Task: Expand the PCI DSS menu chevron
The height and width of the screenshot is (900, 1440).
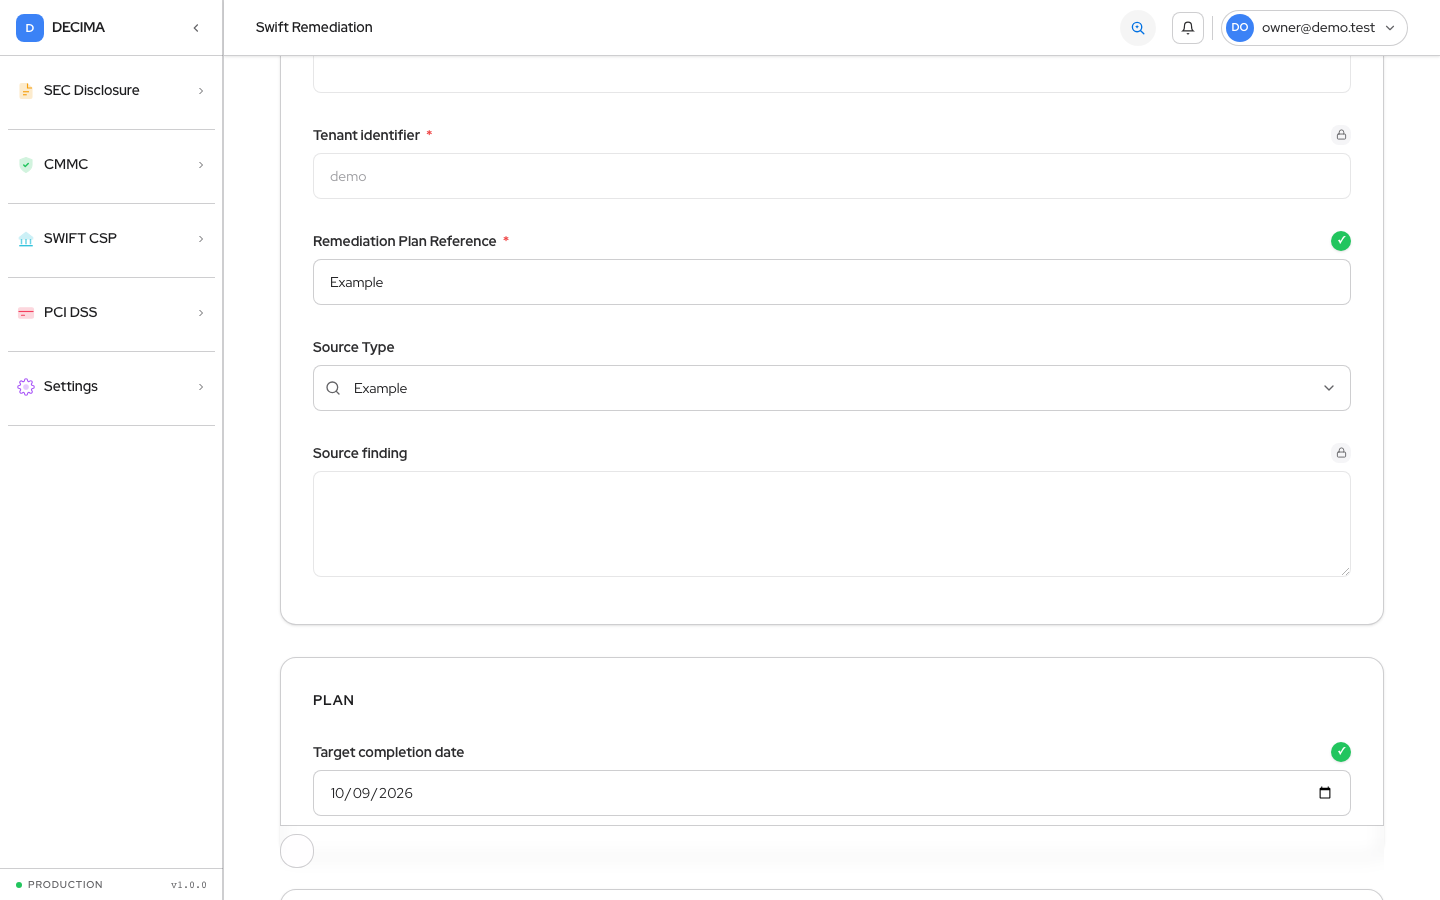Action: pyautogui.click(x=201, y=313)
